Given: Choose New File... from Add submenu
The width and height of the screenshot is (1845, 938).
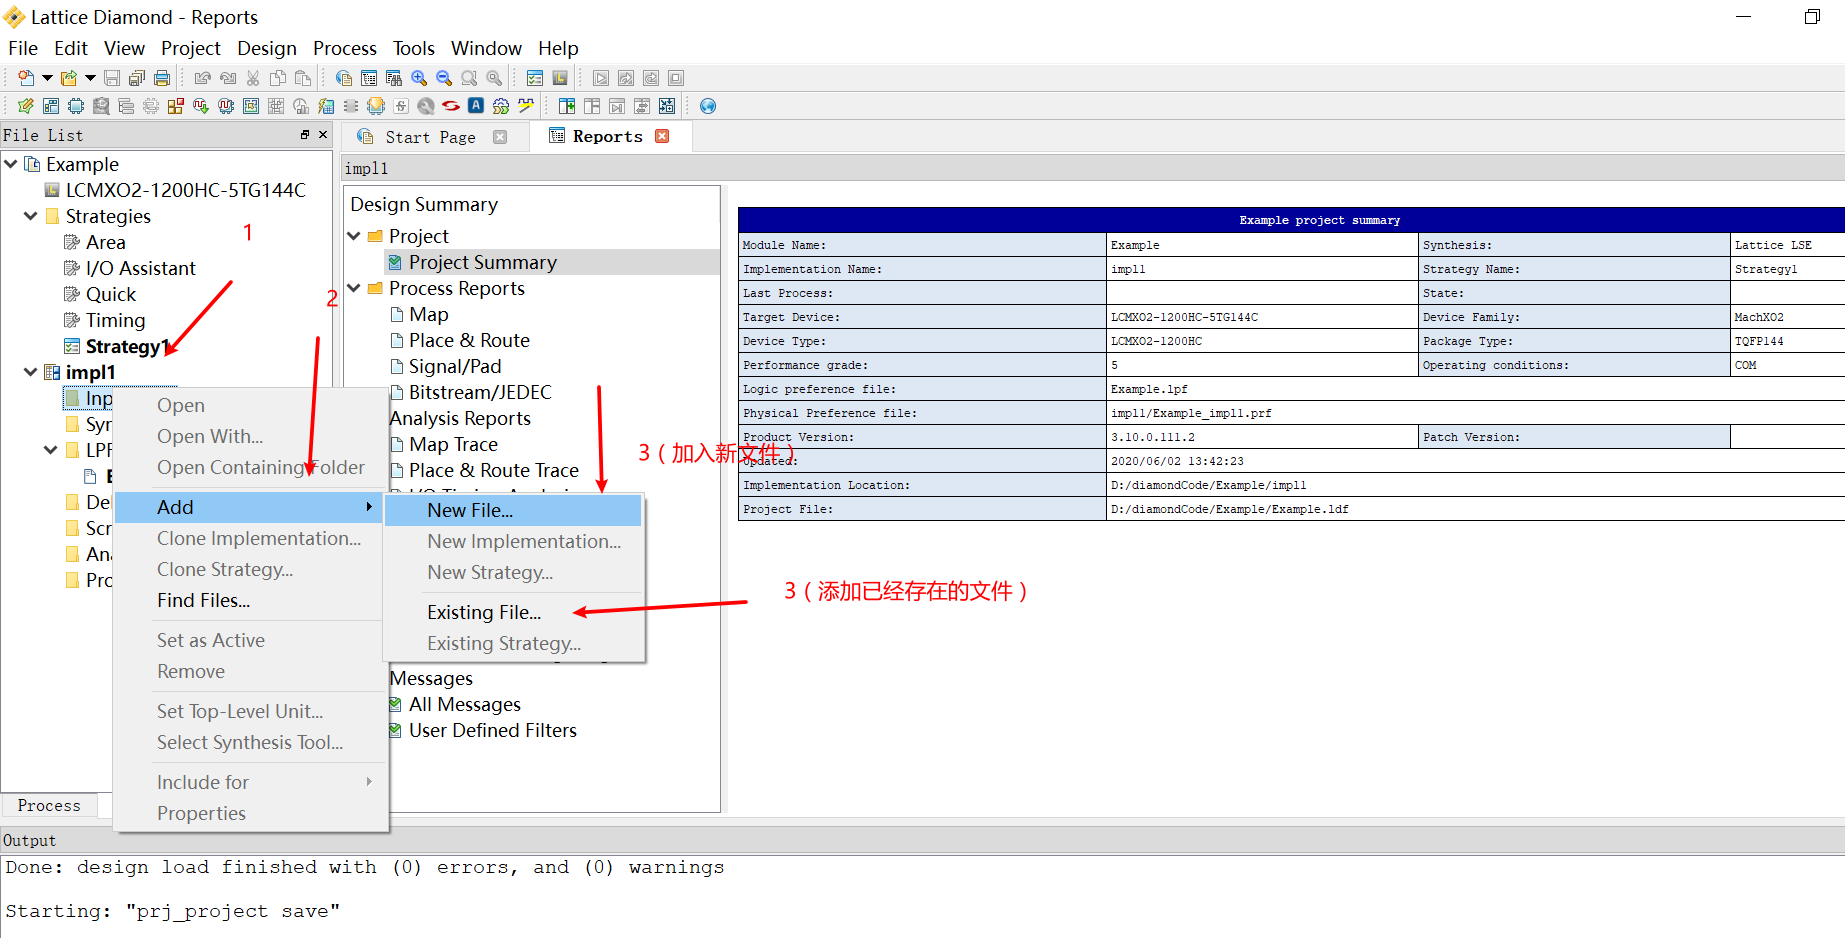Looking at the screenshot, I should (513, 510).
